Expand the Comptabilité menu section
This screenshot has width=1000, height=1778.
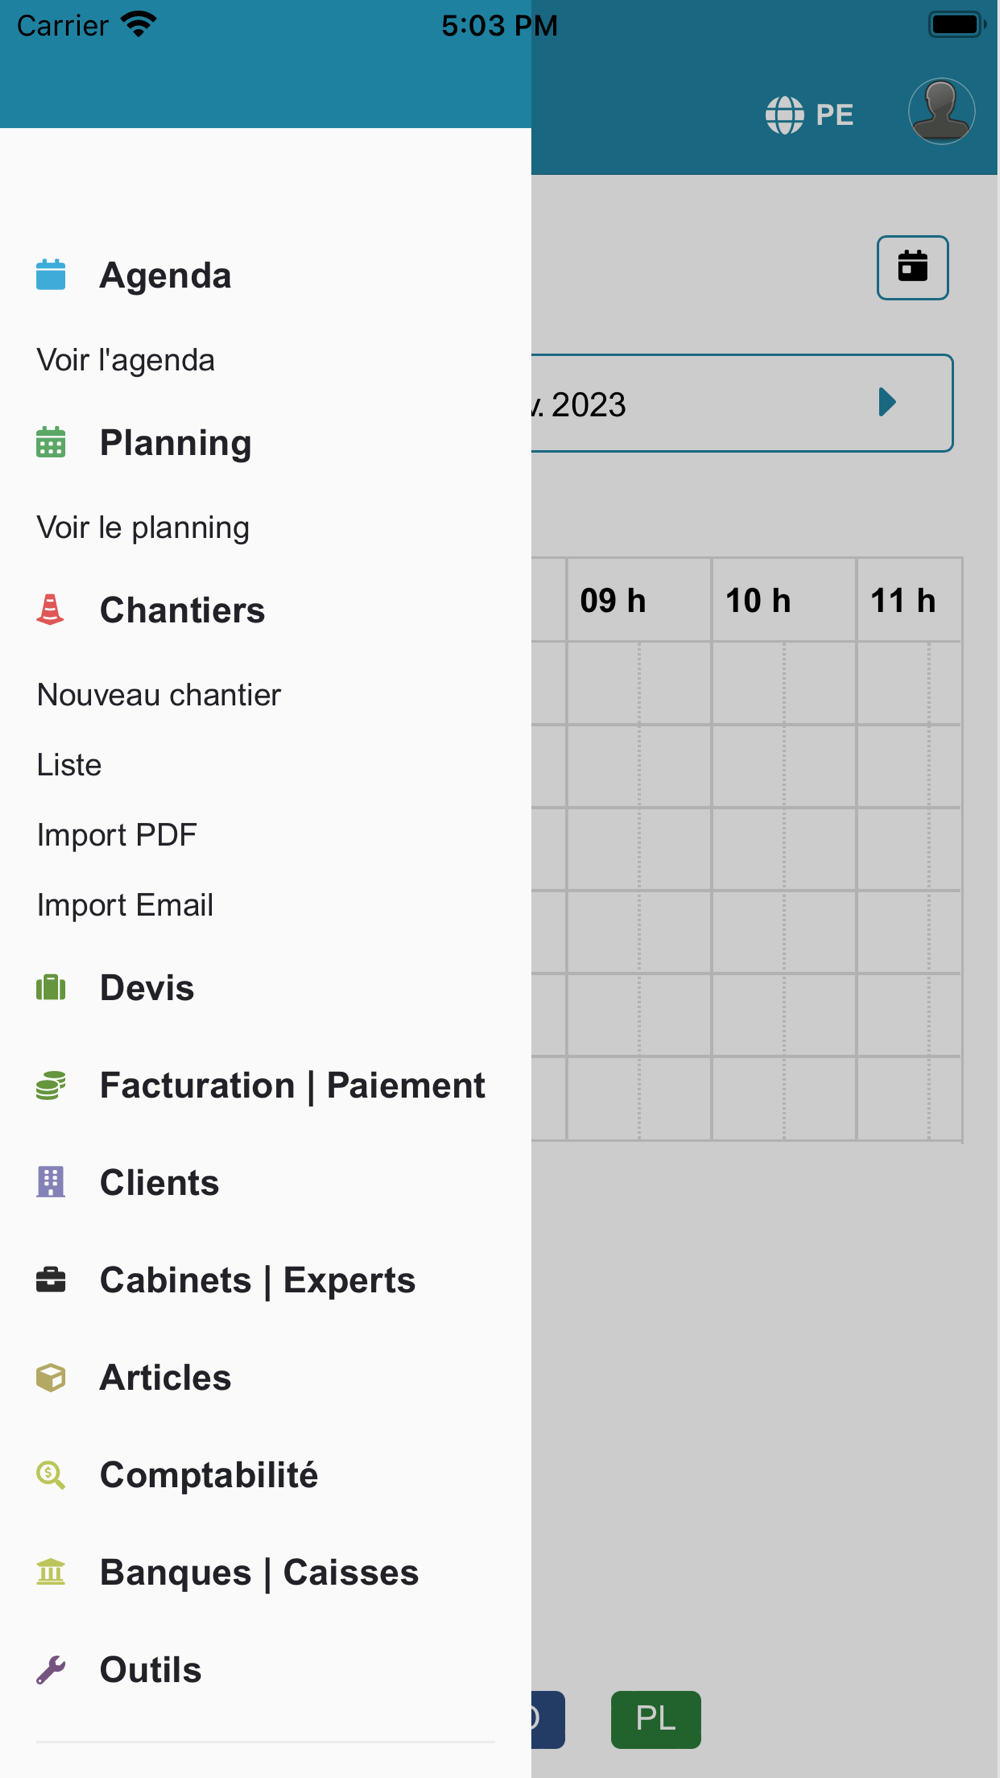[x=208, y=1475]
